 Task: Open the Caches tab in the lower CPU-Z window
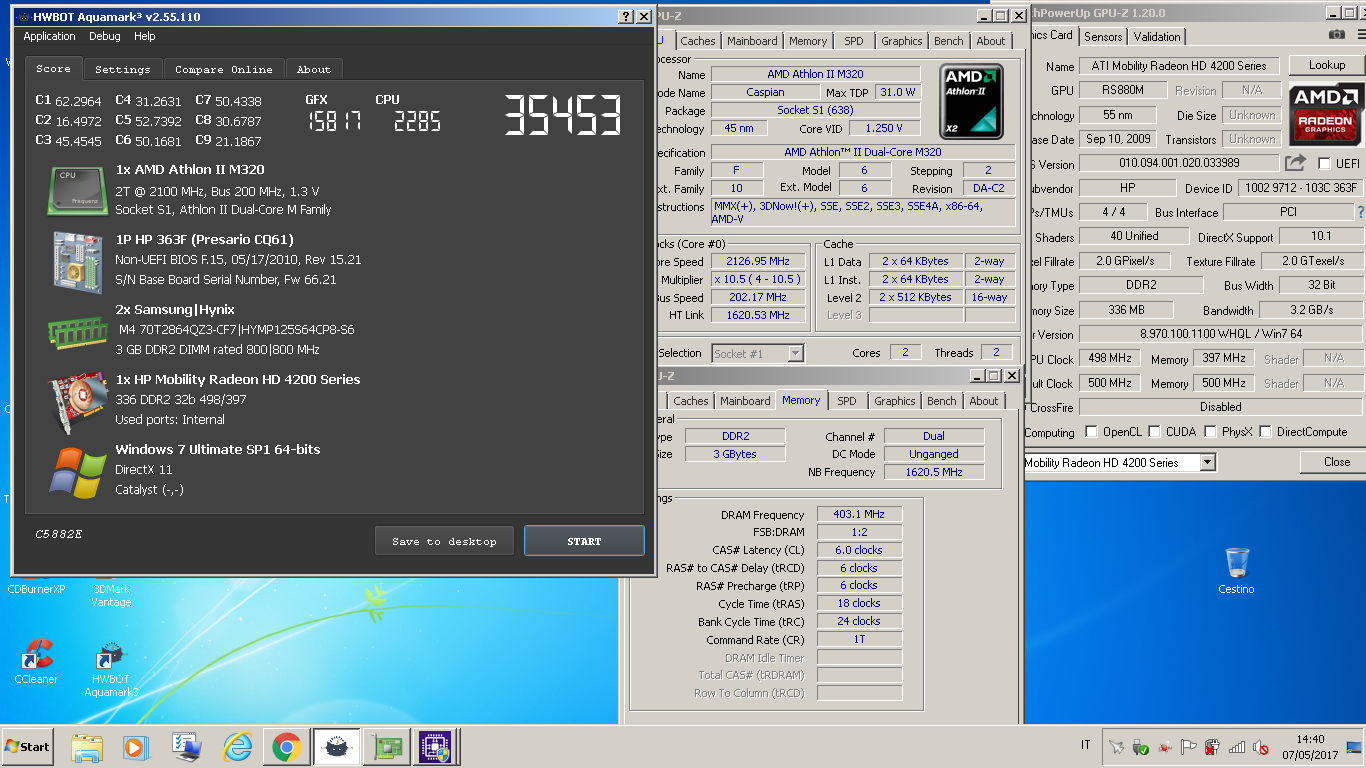691,401
